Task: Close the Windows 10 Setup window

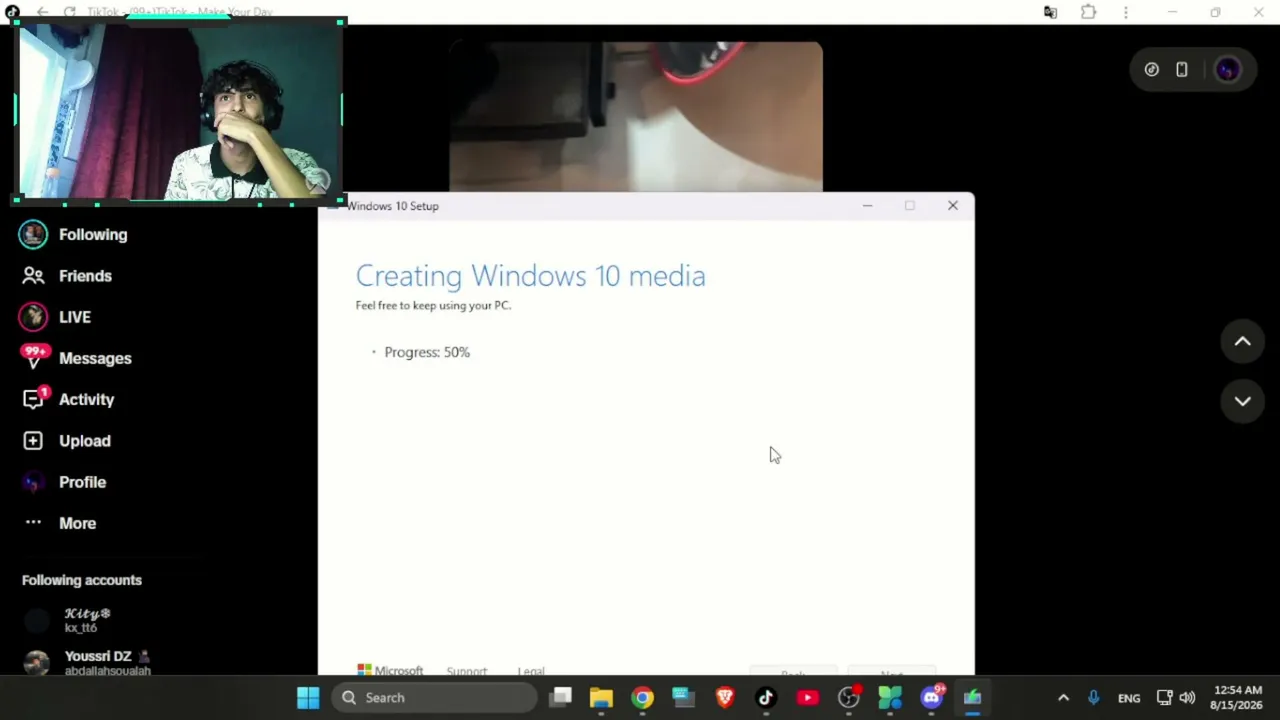Action: tap(952, 205)
